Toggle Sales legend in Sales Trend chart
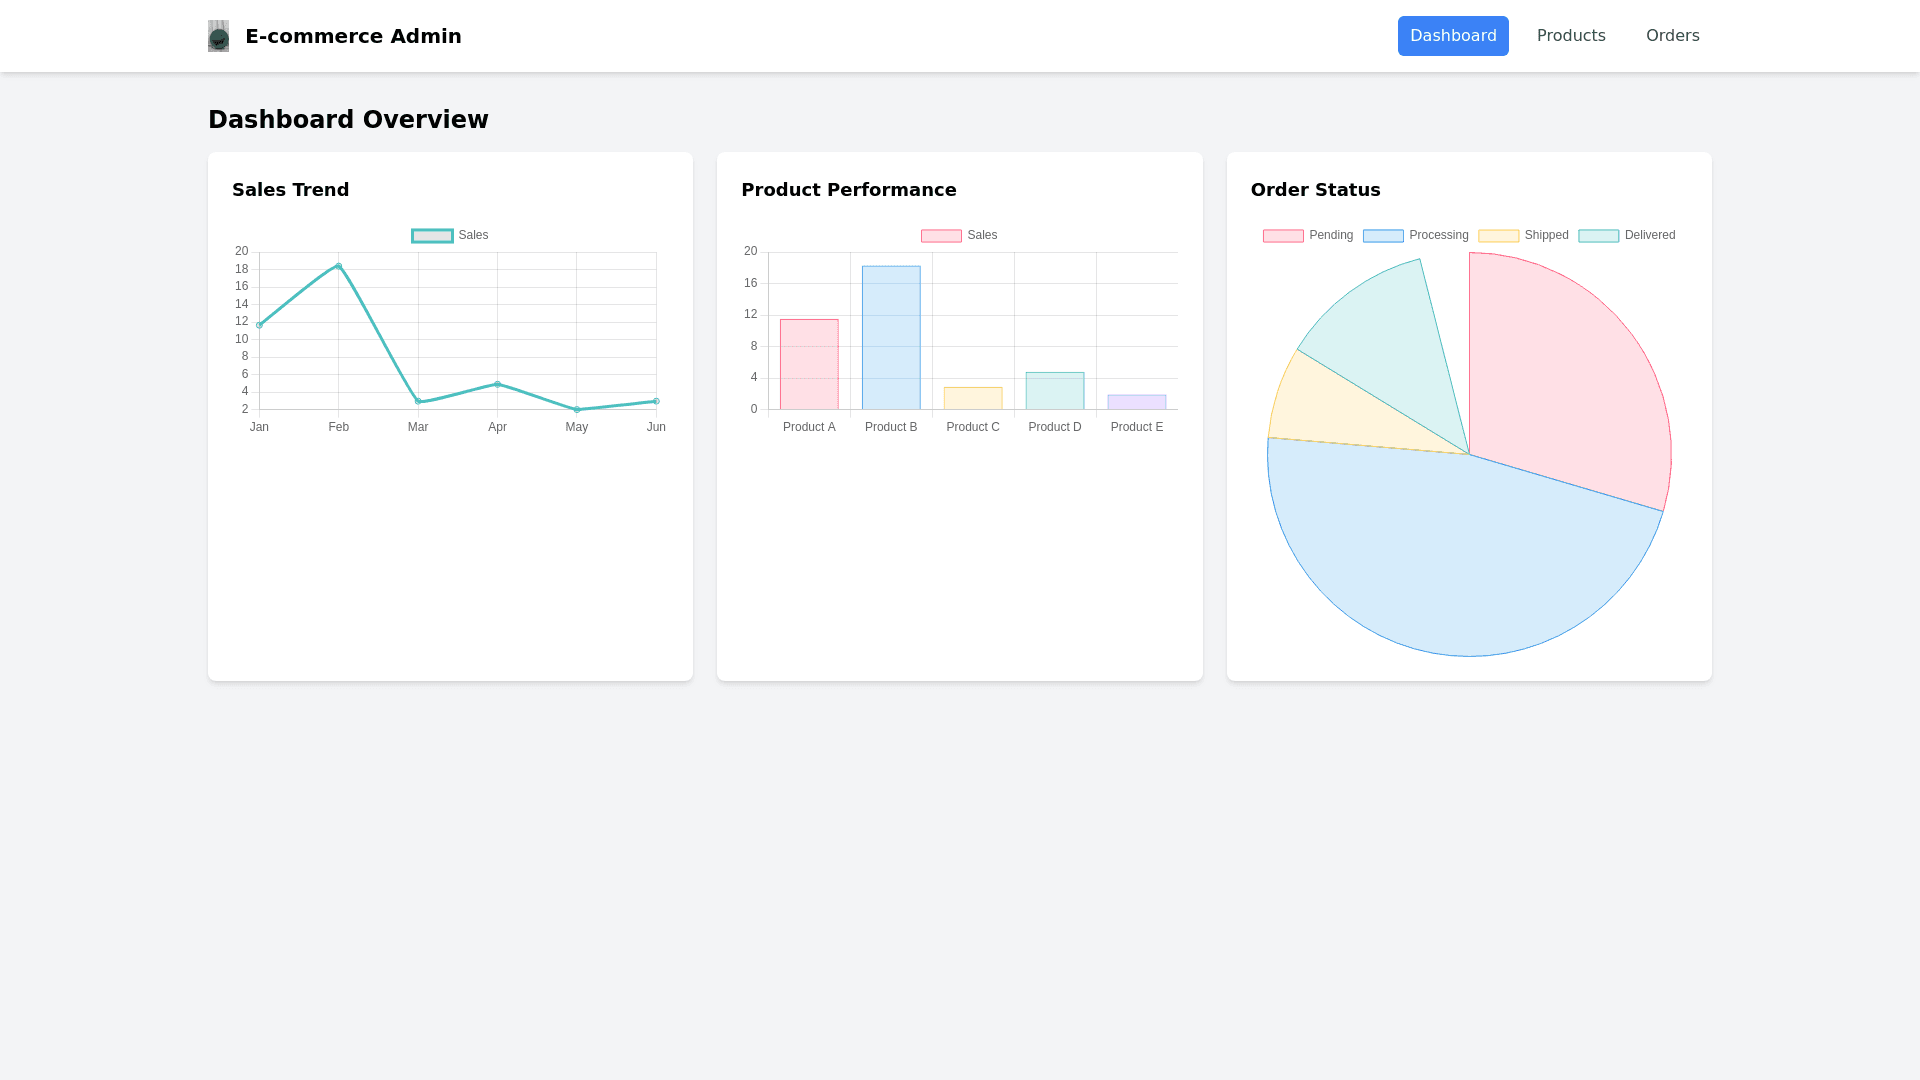 coord(450,236)
